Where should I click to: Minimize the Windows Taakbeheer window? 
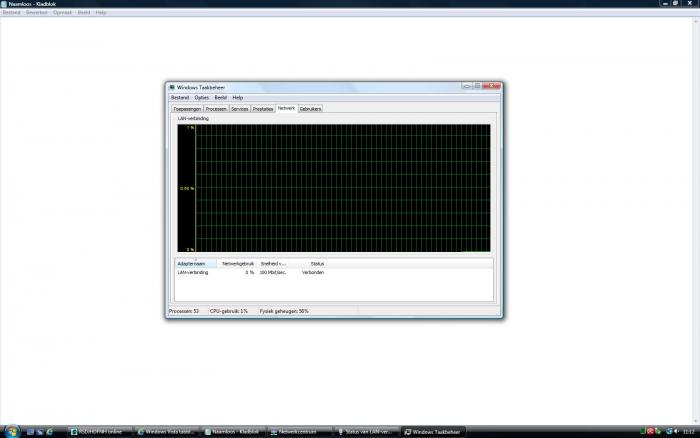[x=467, y=86]
